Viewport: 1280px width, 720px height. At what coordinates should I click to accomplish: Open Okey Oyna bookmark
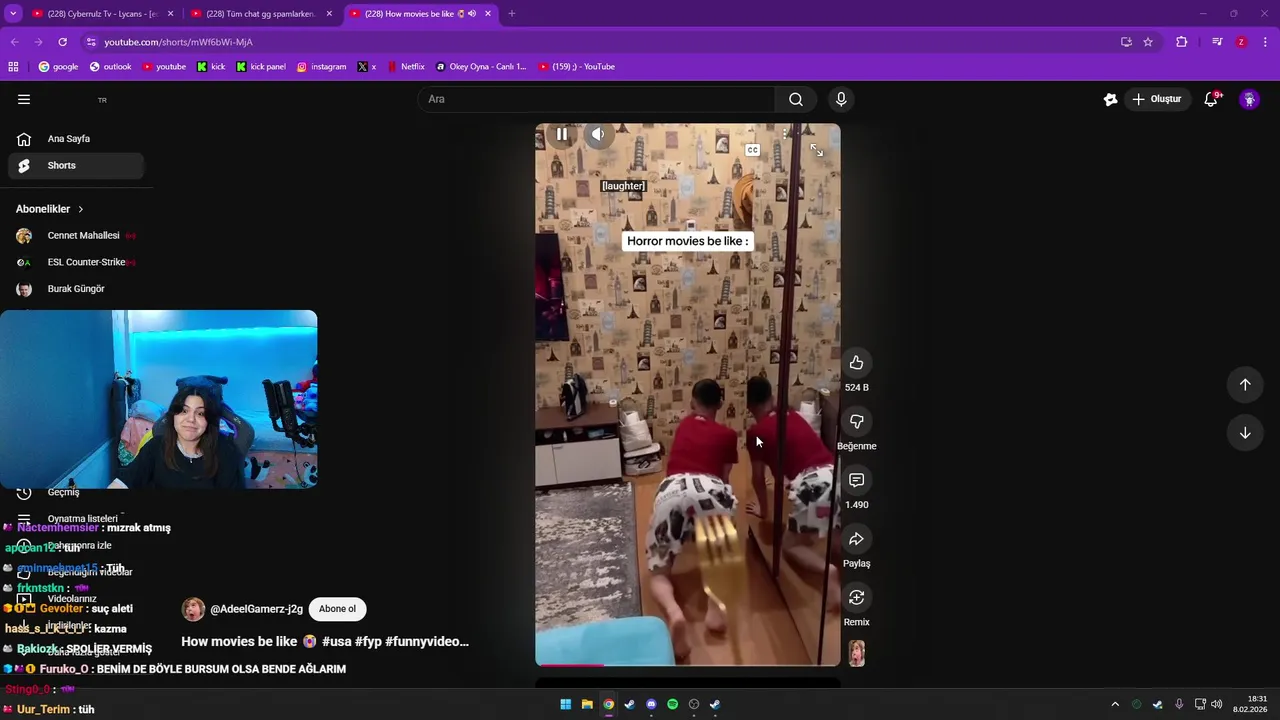[481, 67]
